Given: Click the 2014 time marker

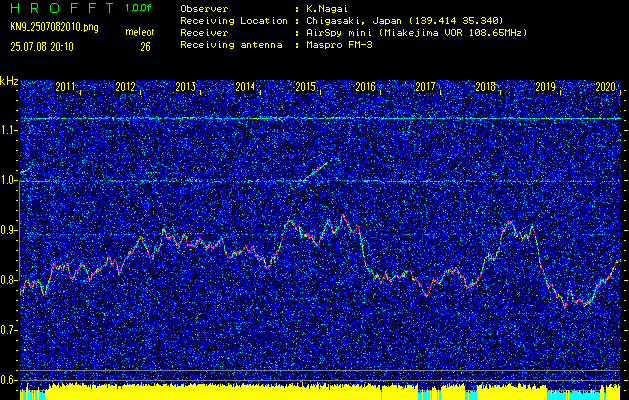Looking at the screenshot, I should tap(245, 87).
